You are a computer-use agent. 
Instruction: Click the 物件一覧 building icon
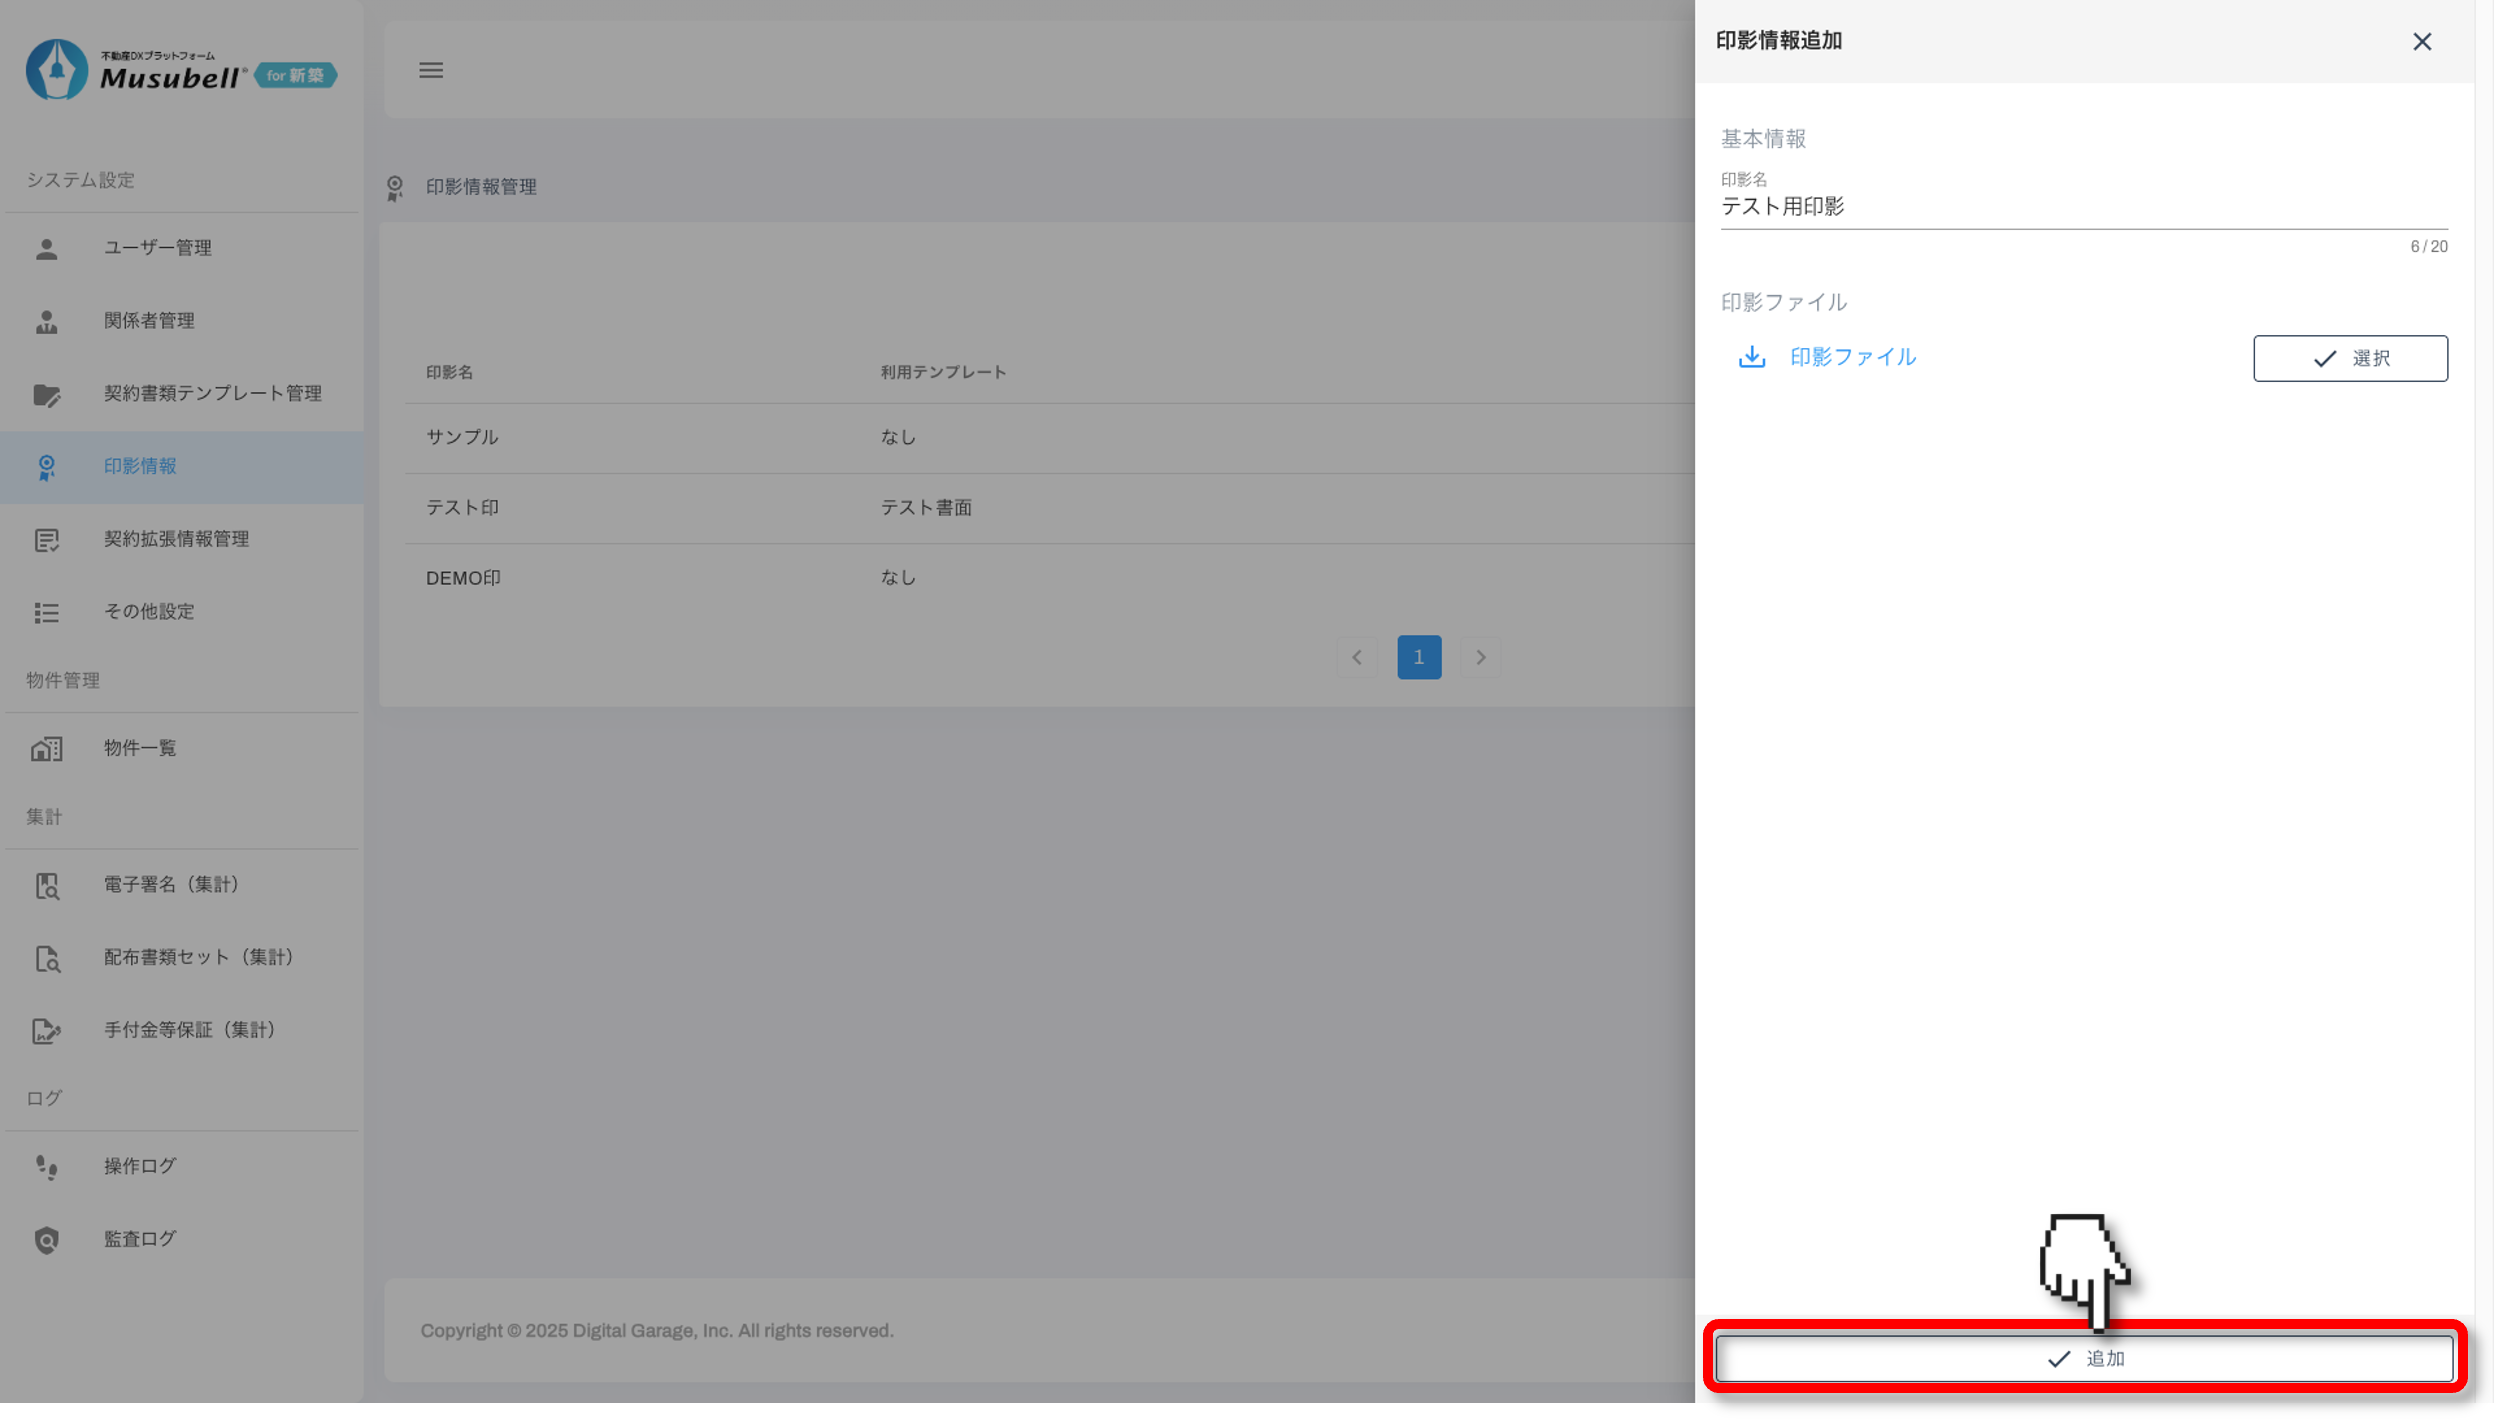(47, 749)
